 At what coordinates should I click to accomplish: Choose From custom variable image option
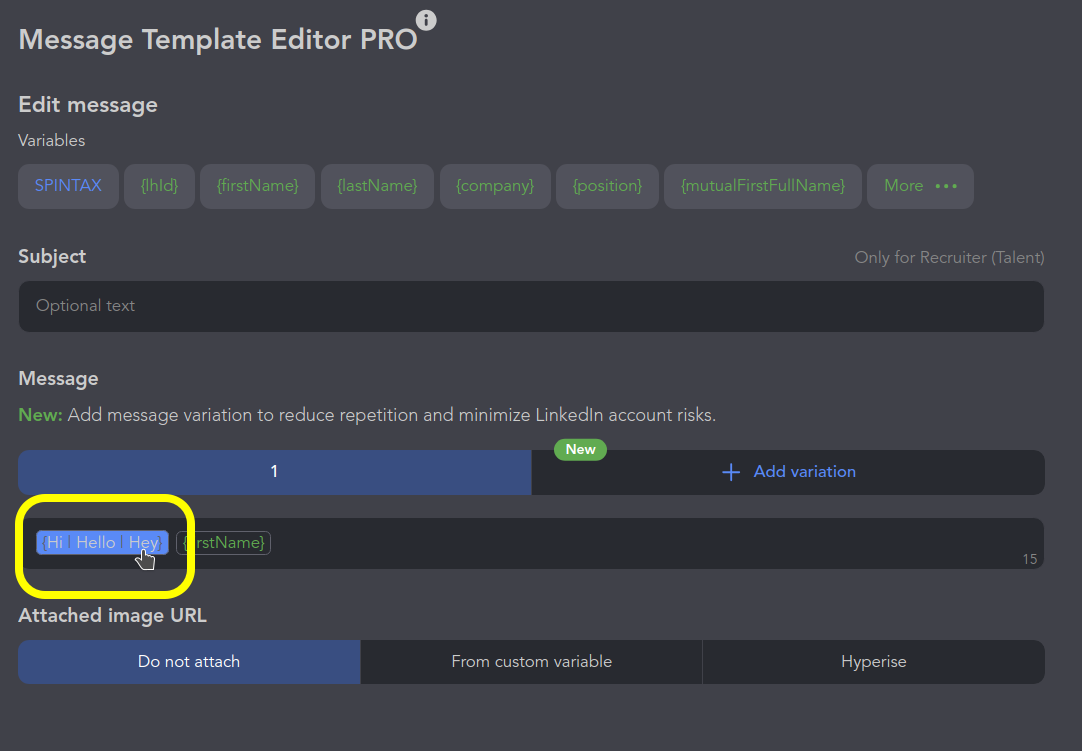click(531, 662)
